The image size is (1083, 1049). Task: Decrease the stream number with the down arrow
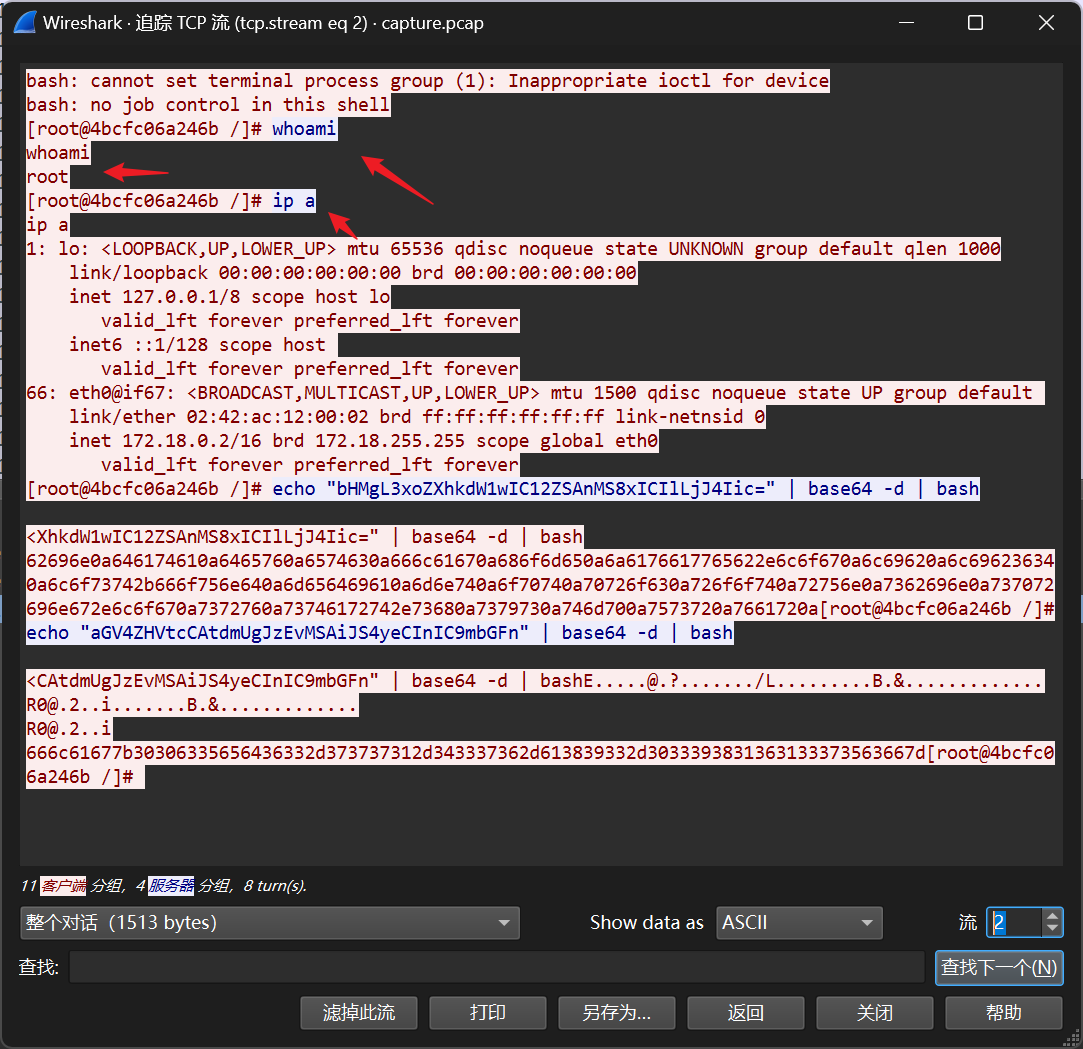tap(1052, 929)
